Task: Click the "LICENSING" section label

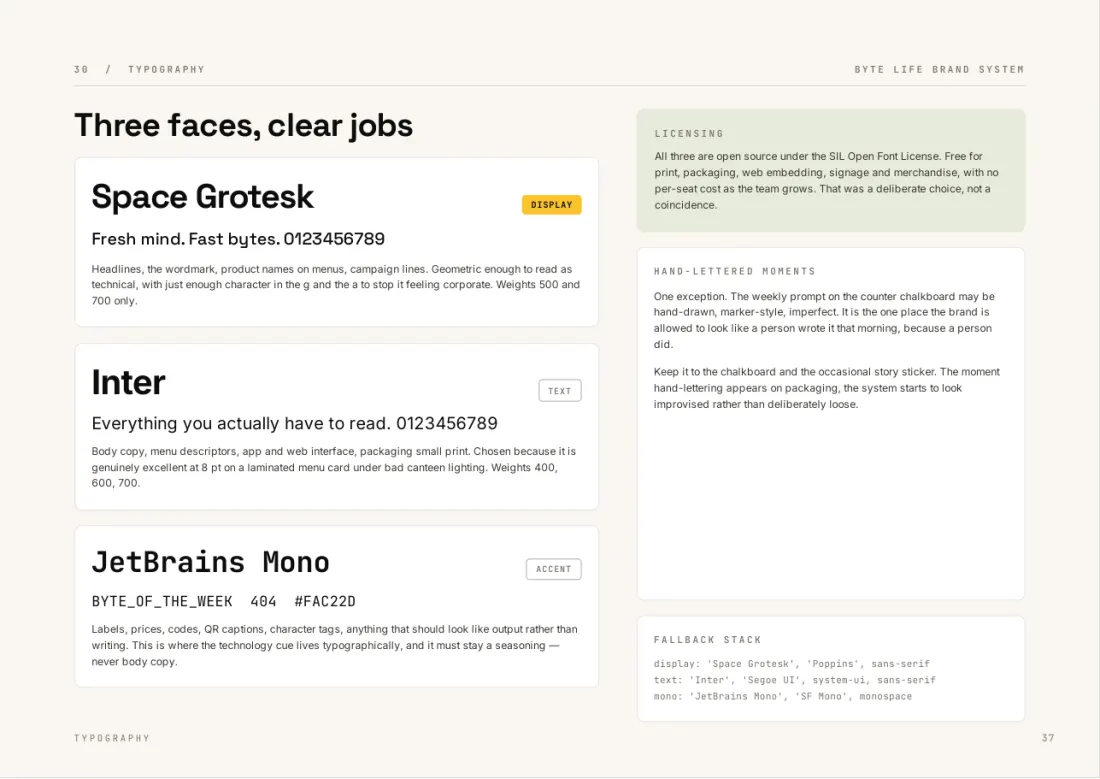Action: coord(689,133)
